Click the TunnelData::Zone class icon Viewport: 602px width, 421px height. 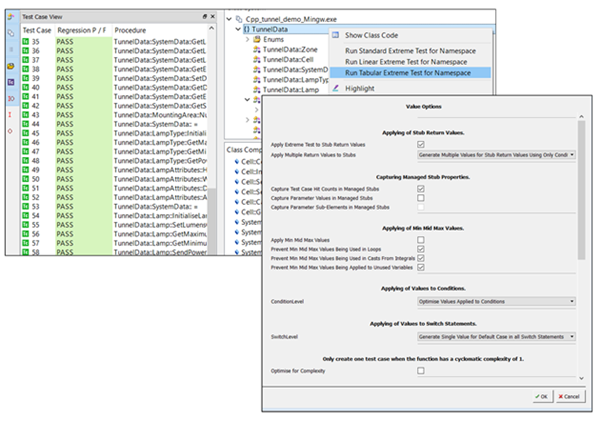tap(257, 49)
